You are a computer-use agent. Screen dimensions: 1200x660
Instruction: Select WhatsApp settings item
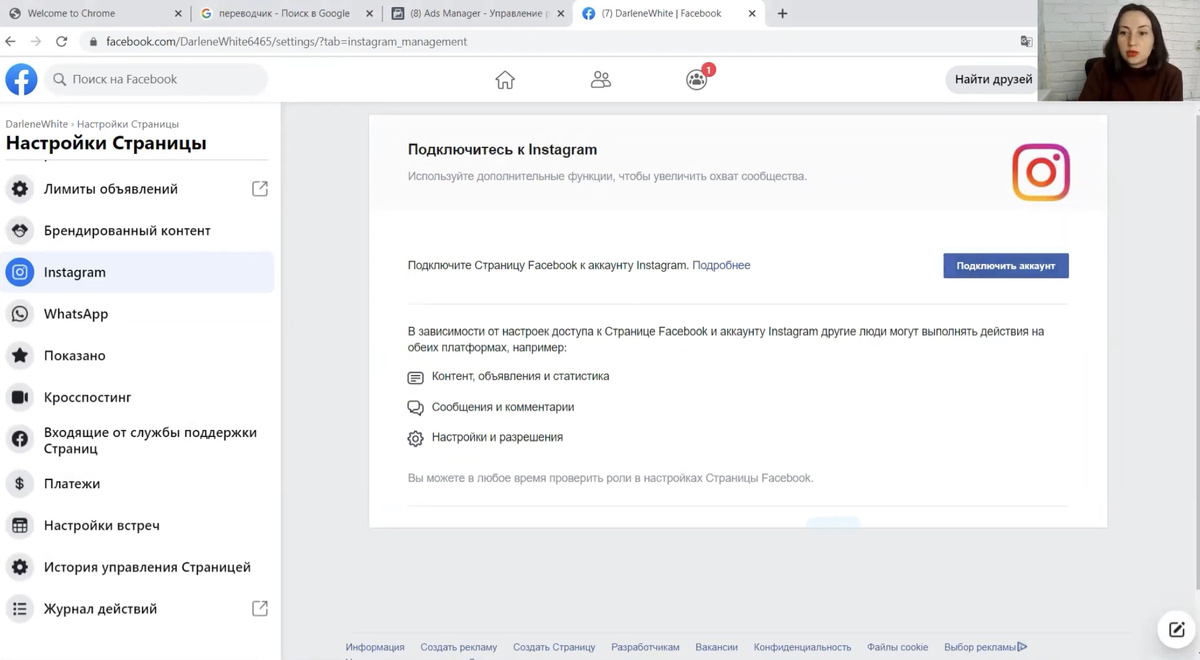[138, 314]
